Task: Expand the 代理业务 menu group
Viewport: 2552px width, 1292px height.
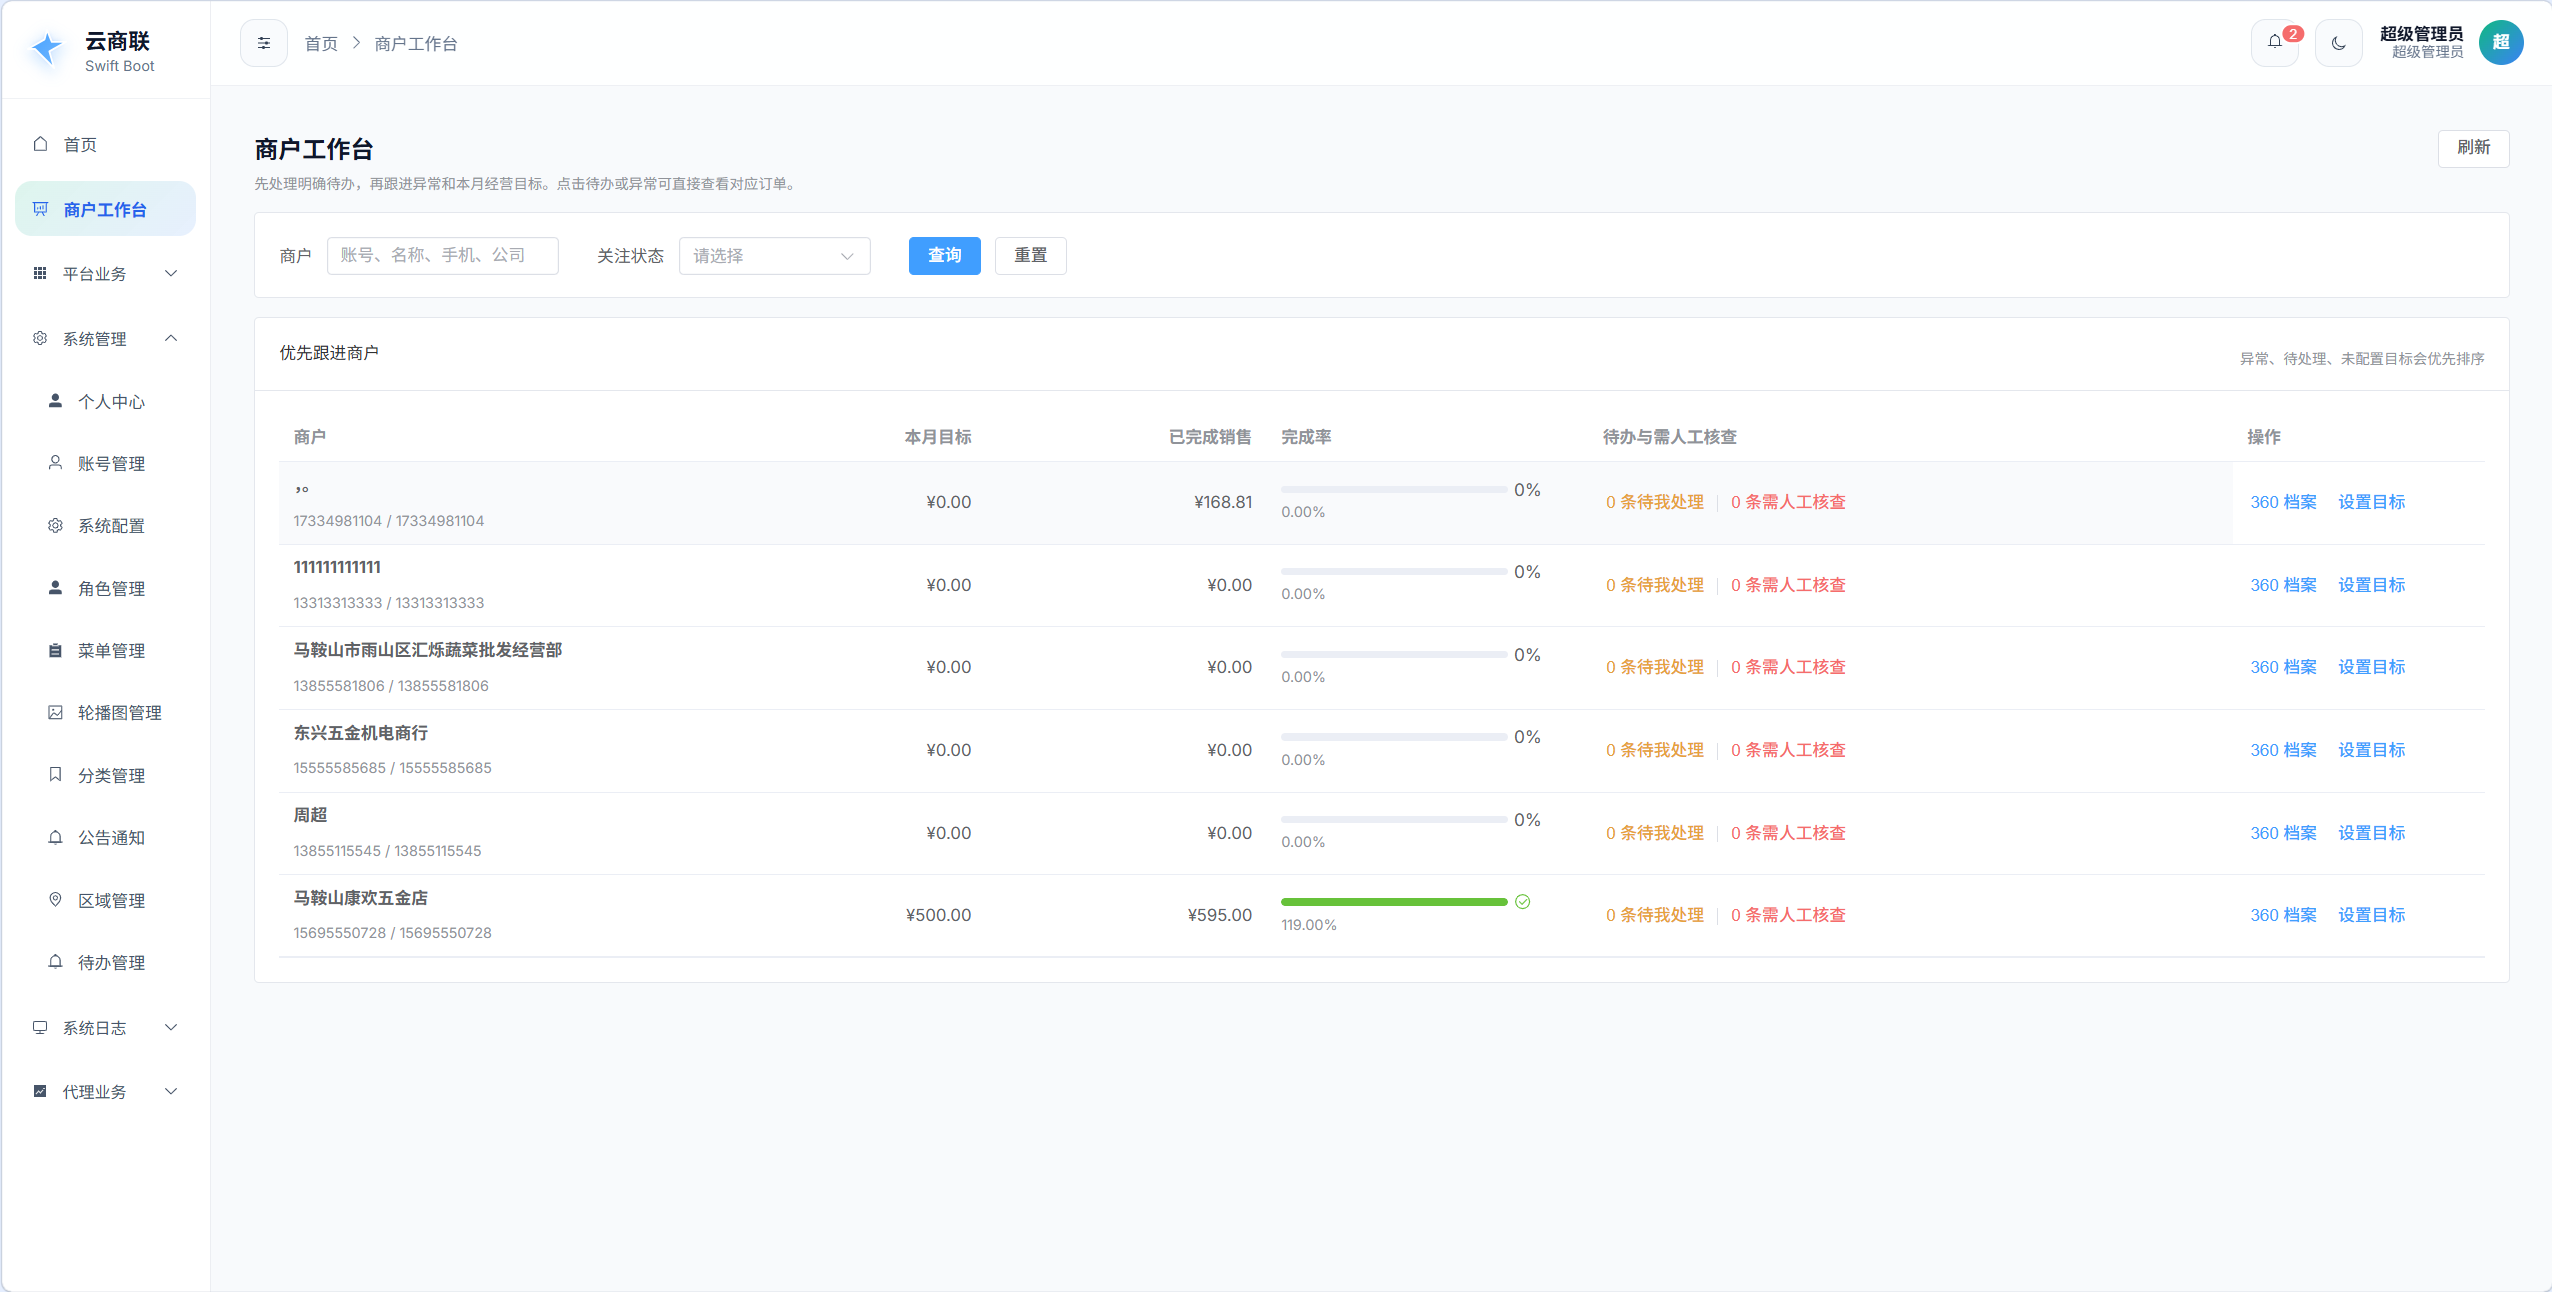Action: pyautogui.click(x=105, y=1092)
